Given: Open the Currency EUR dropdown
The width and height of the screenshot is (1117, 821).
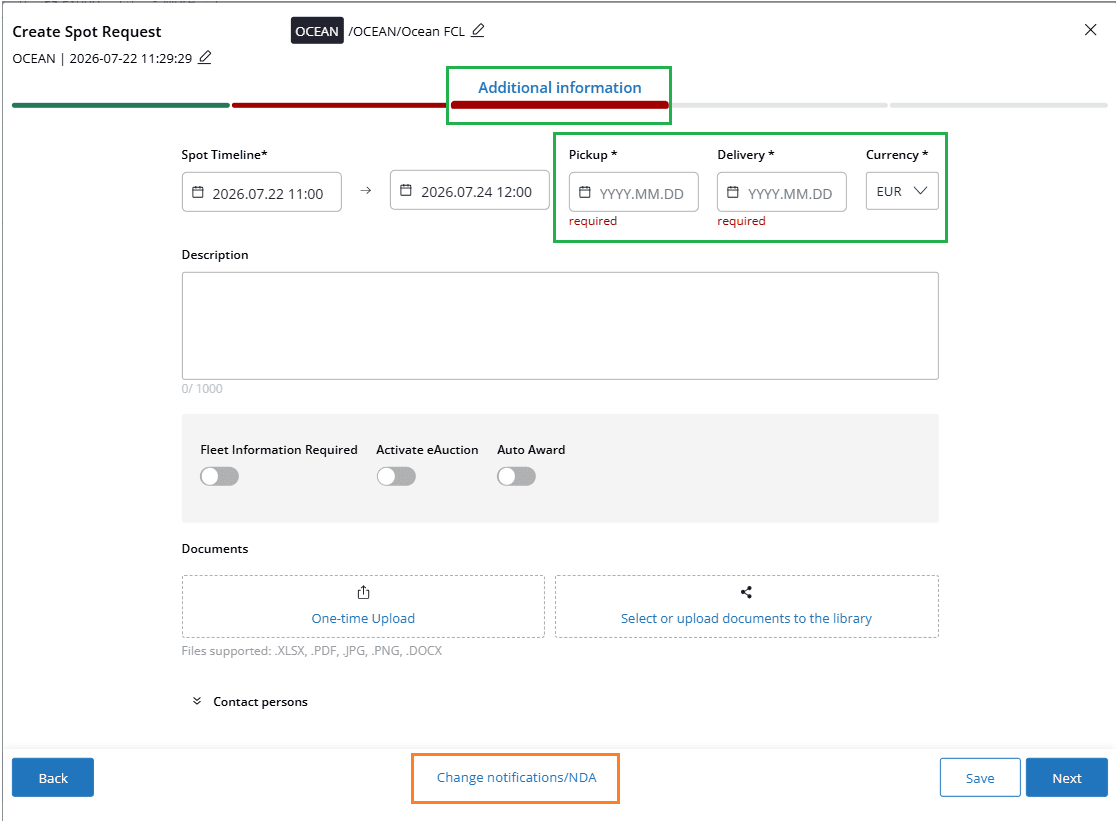Looking at the screenshot, I should (x=902, y=191).
